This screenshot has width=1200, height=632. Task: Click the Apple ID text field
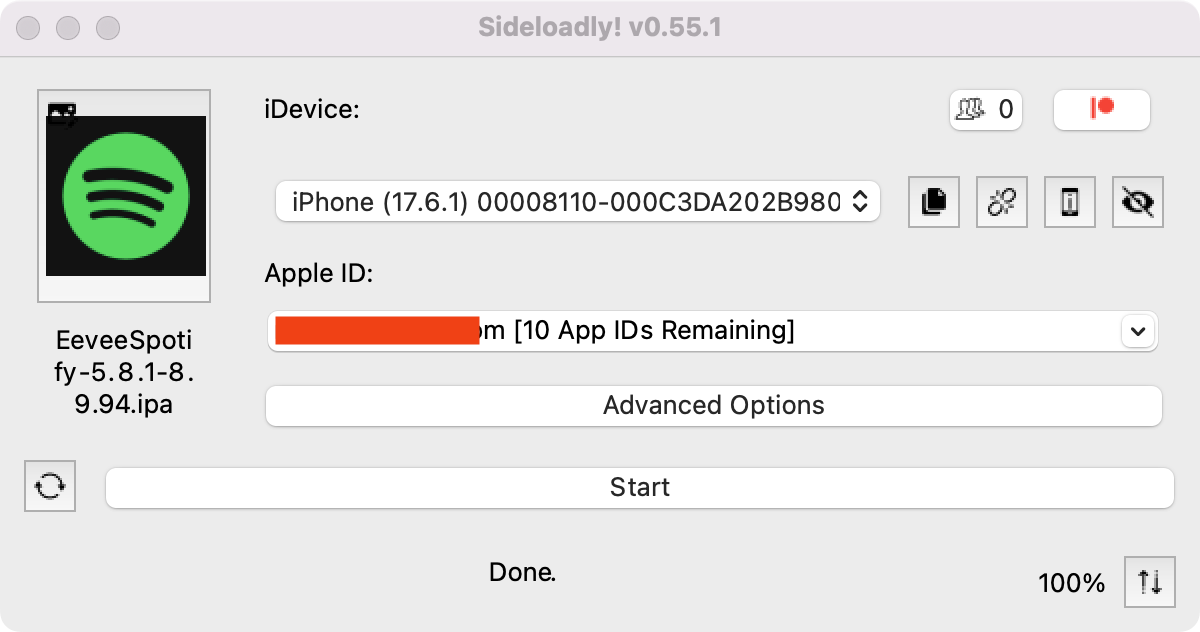[x=690, y=331]
